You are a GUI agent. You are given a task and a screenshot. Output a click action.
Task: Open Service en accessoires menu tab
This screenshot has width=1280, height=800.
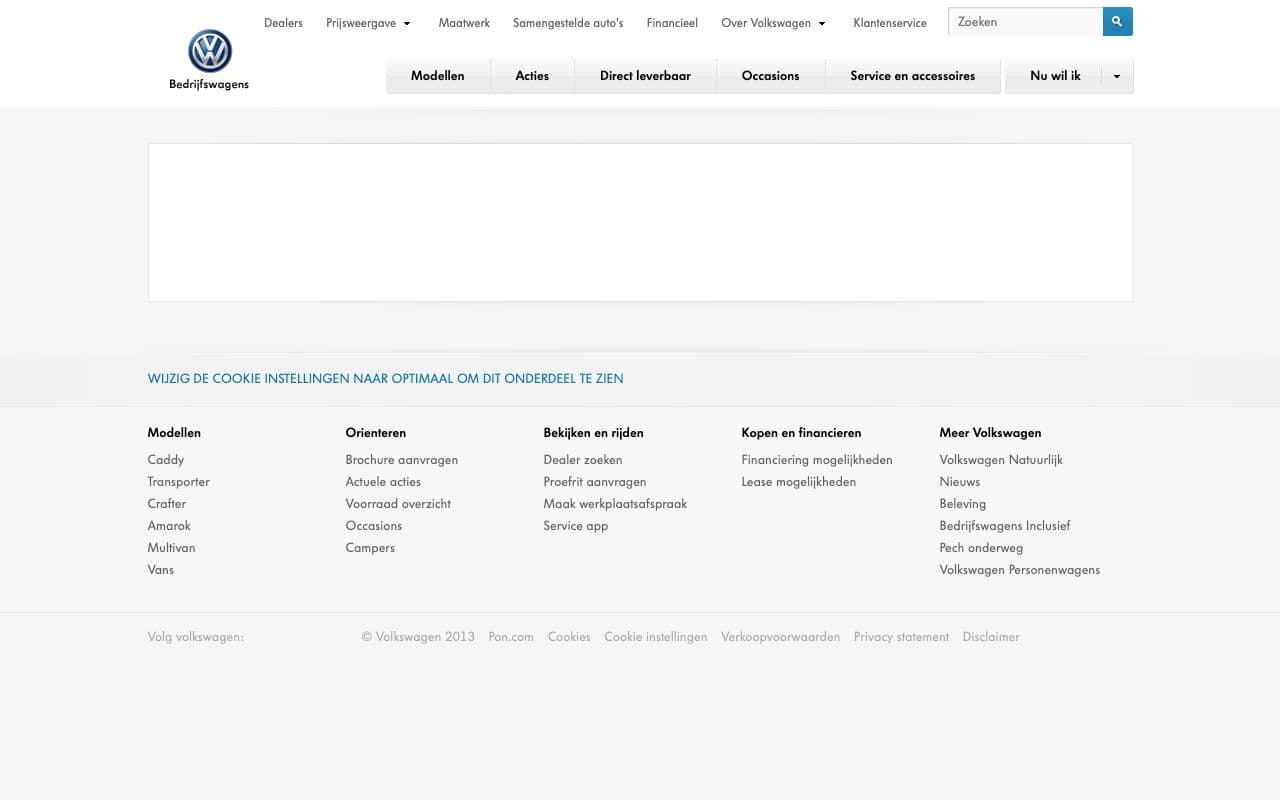click(x=913, y=76)
